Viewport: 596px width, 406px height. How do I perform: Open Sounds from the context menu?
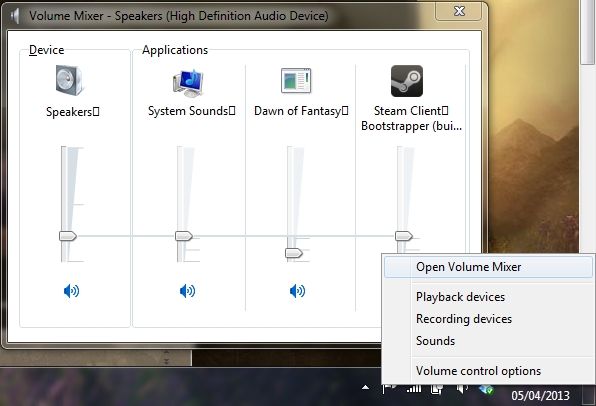(x=435, y=341)
